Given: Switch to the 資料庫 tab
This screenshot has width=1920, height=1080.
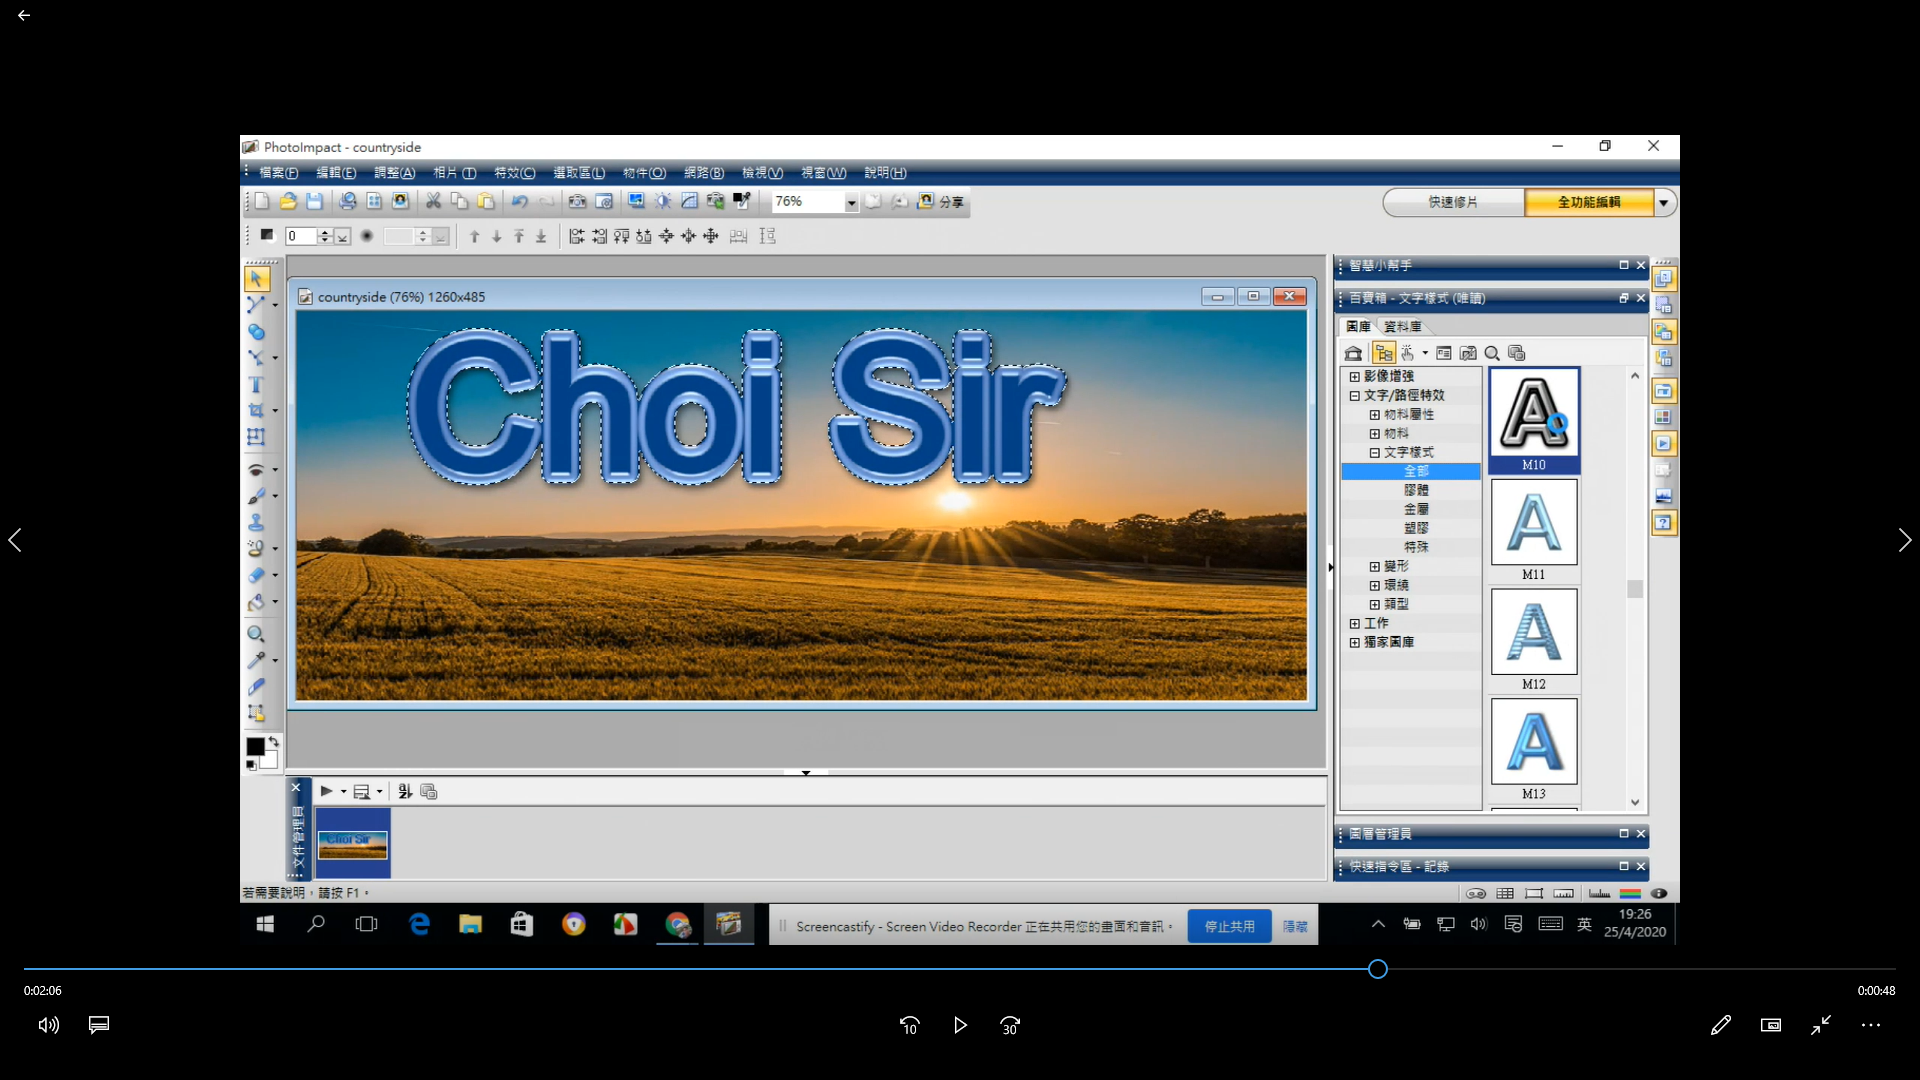Looking at the screenshot, I should [1402, 327].
